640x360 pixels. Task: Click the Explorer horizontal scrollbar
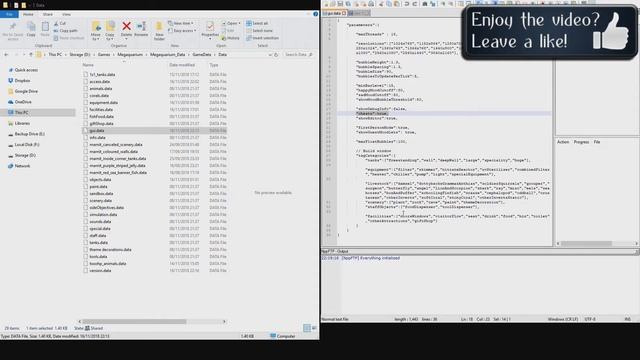(135, 321)
